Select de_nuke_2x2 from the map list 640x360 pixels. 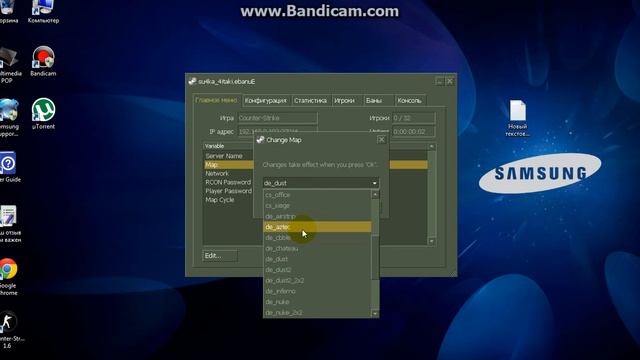pos(317,312)
